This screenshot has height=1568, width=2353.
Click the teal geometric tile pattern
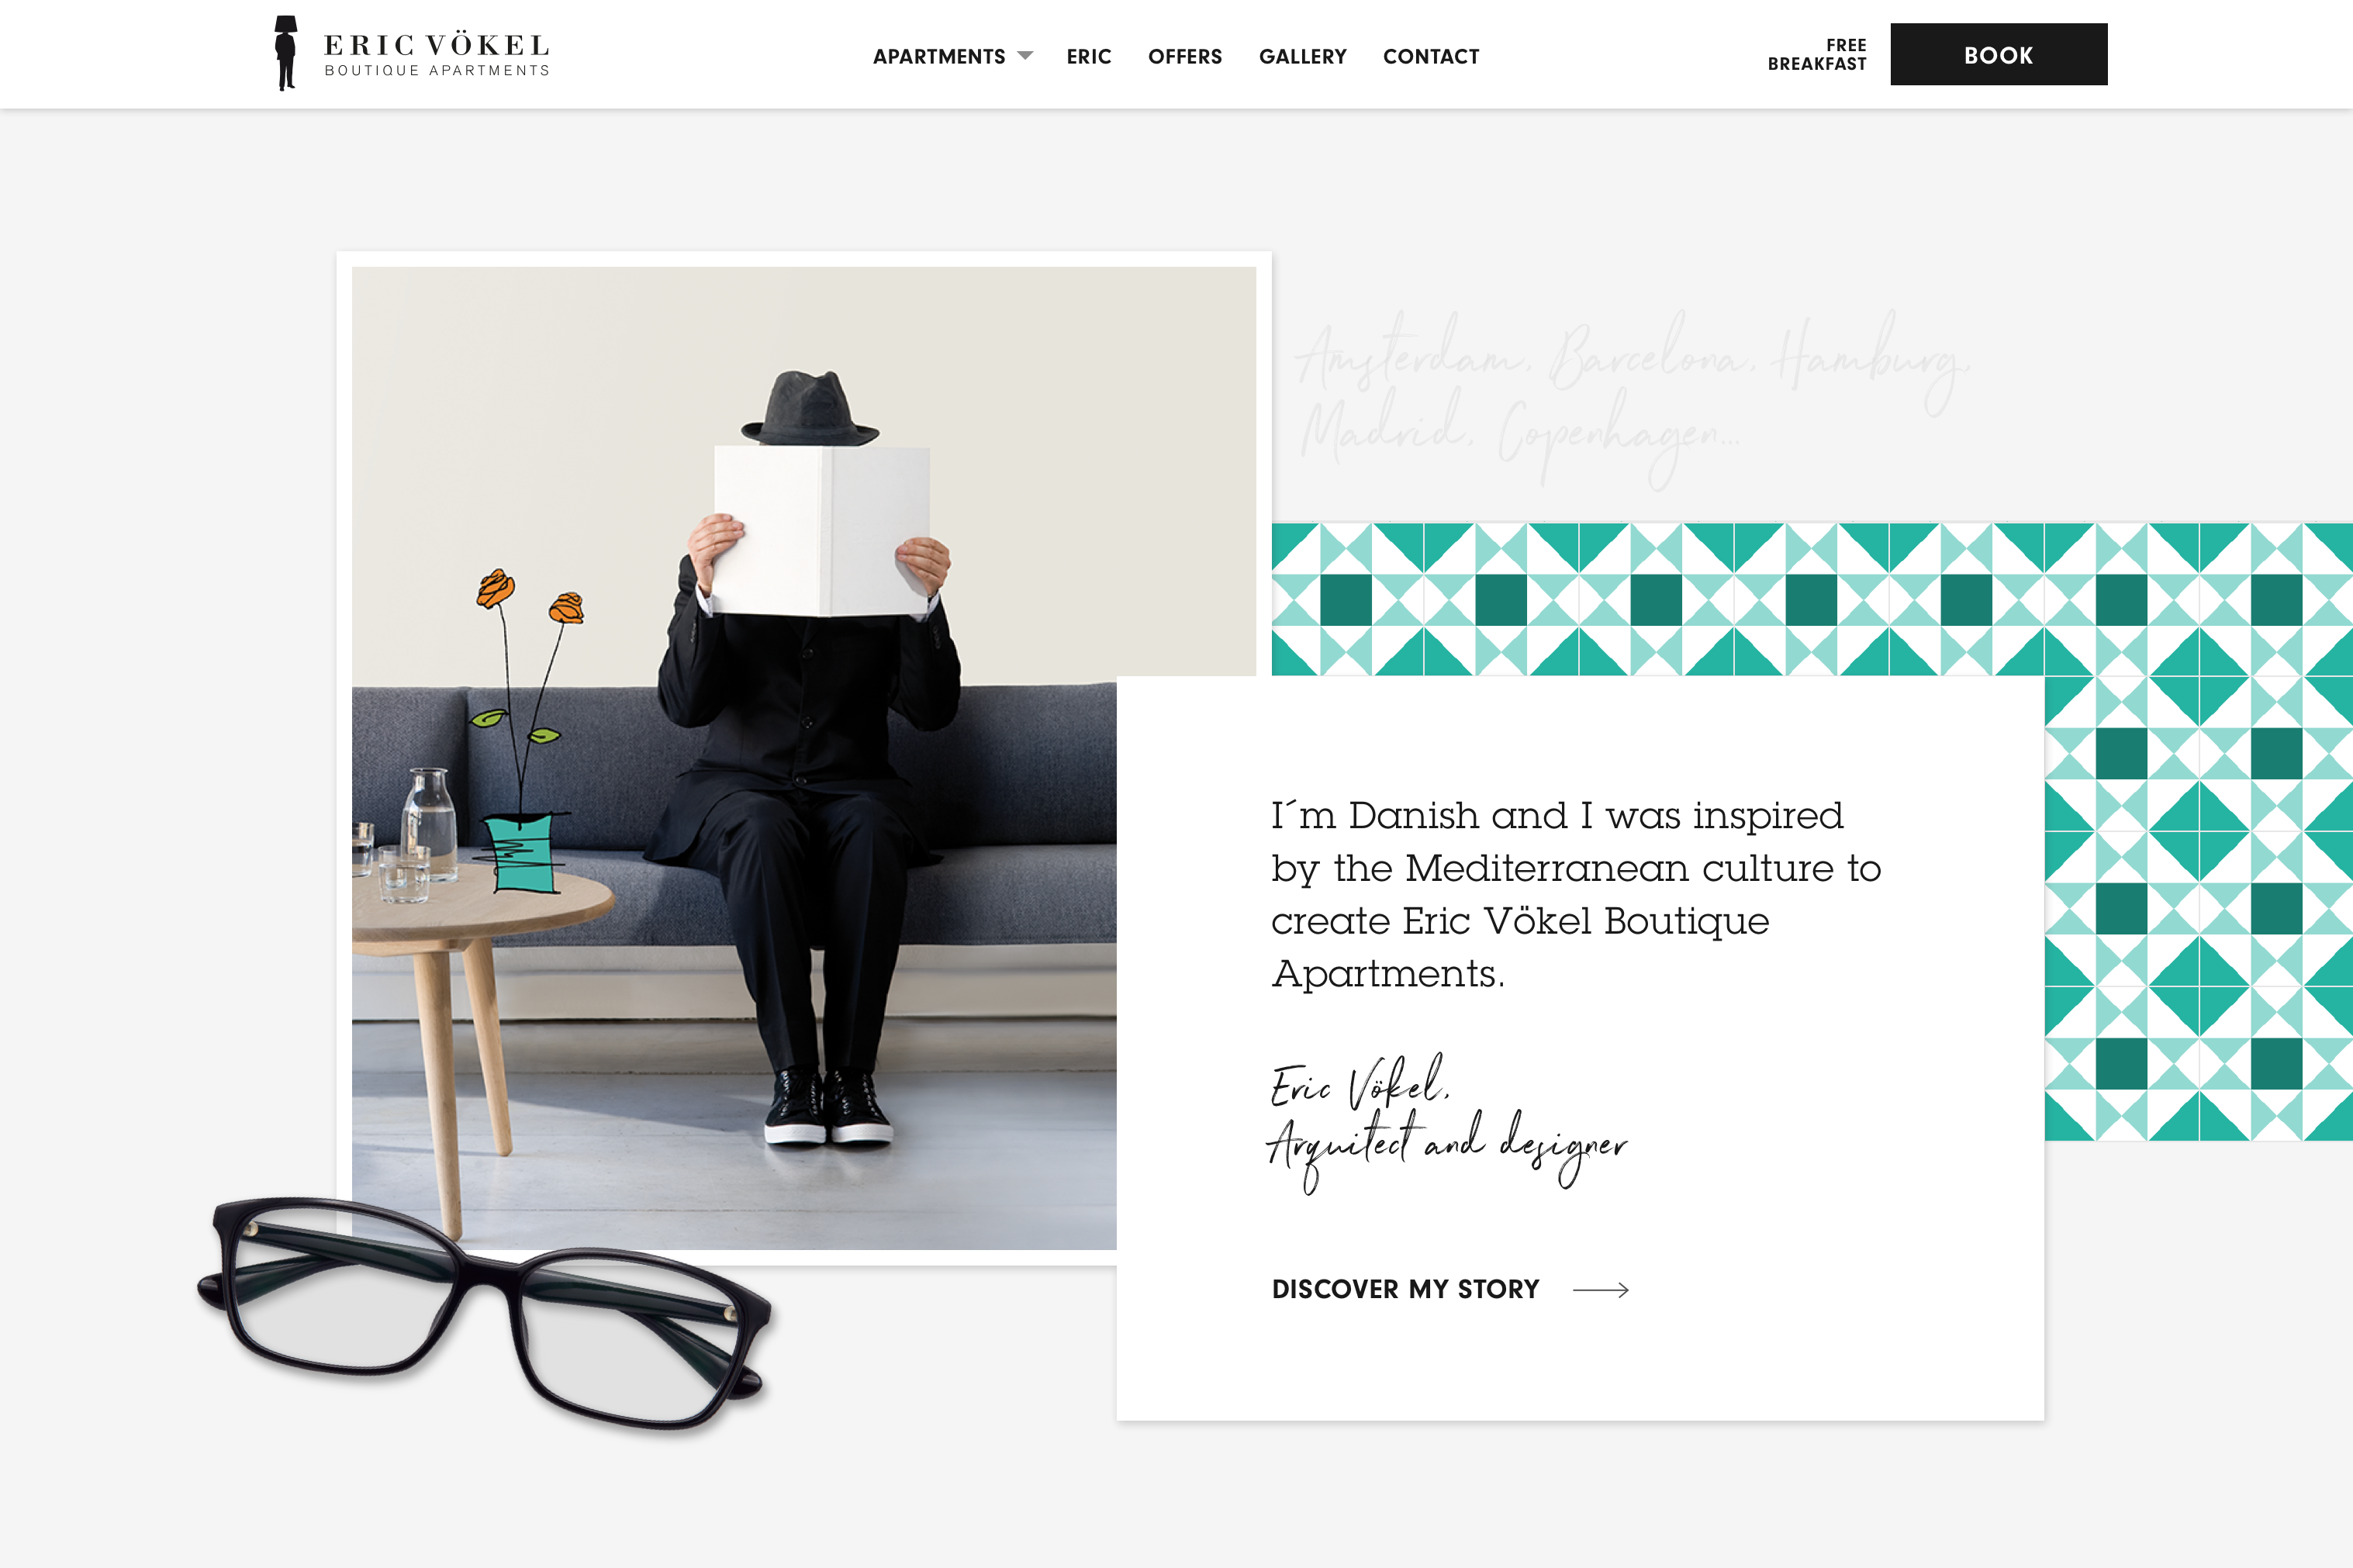1811,599
